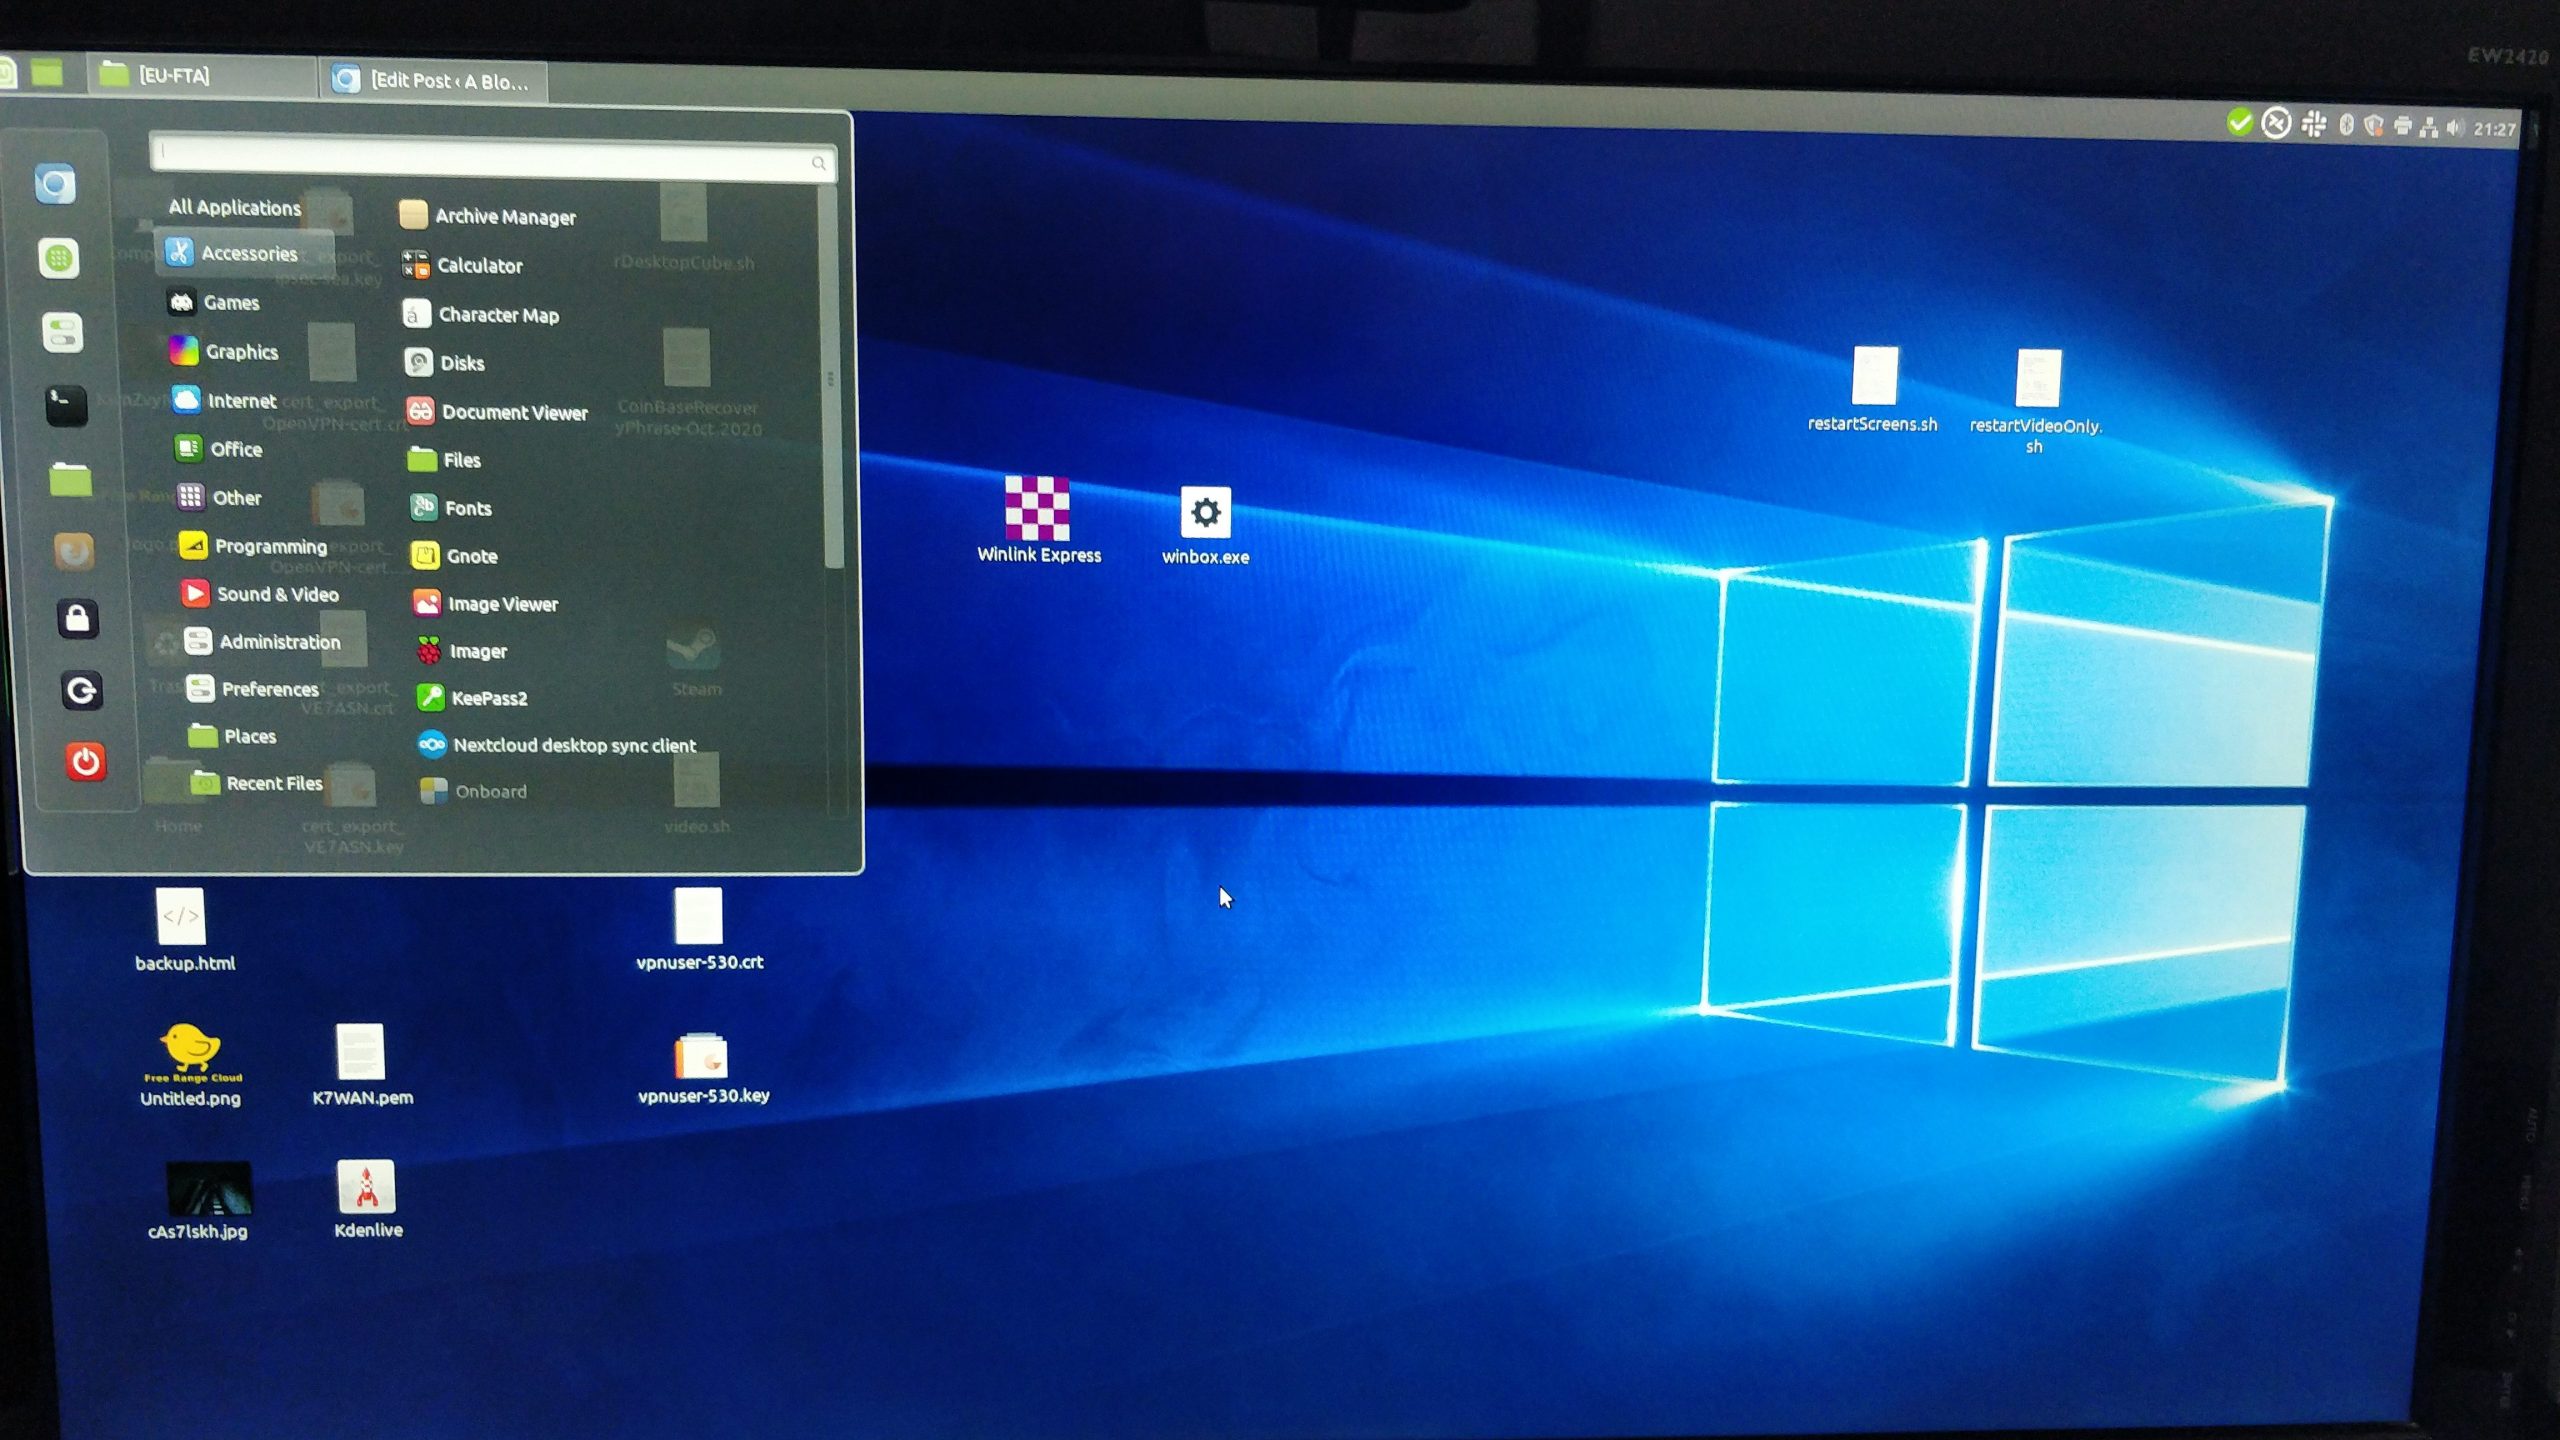The width and height of the screenshot is (2560, 1440).
Task: Select the Internet category
Action: pos(224,400)
